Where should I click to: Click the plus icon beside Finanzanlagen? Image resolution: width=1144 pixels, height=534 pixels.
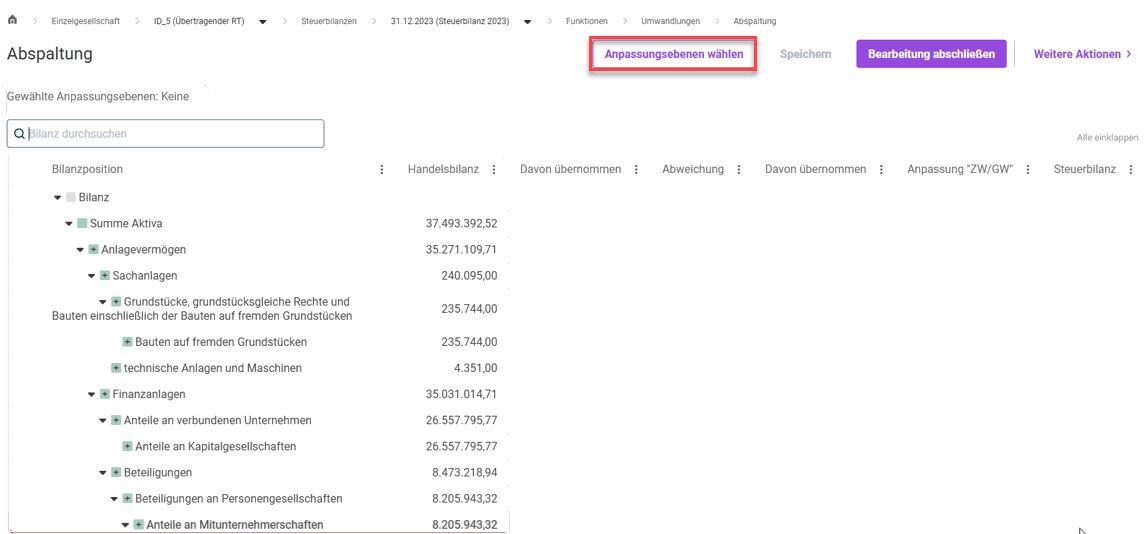click(105, 395)
